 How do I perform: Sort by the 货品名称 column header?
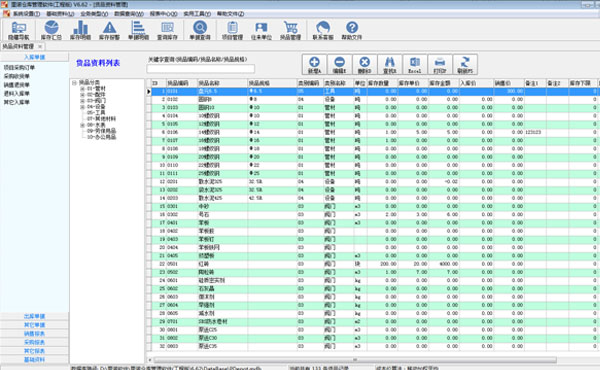[x=222, y=83]
